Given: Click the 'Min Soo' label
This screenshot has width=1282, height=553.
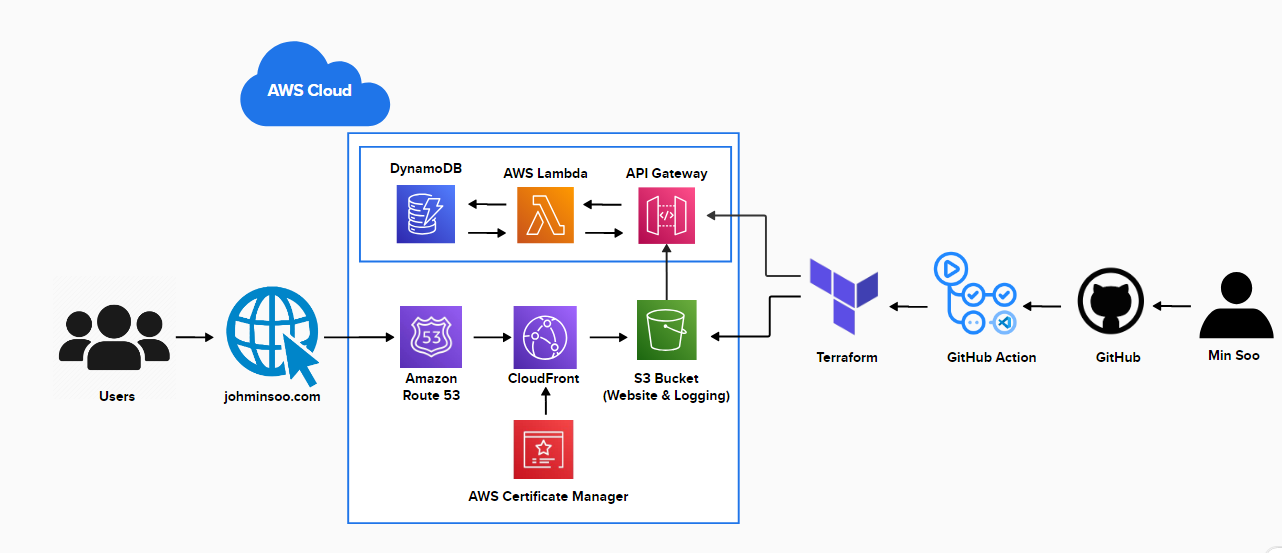Looking at the screenshot, I should click(1234, 355).
